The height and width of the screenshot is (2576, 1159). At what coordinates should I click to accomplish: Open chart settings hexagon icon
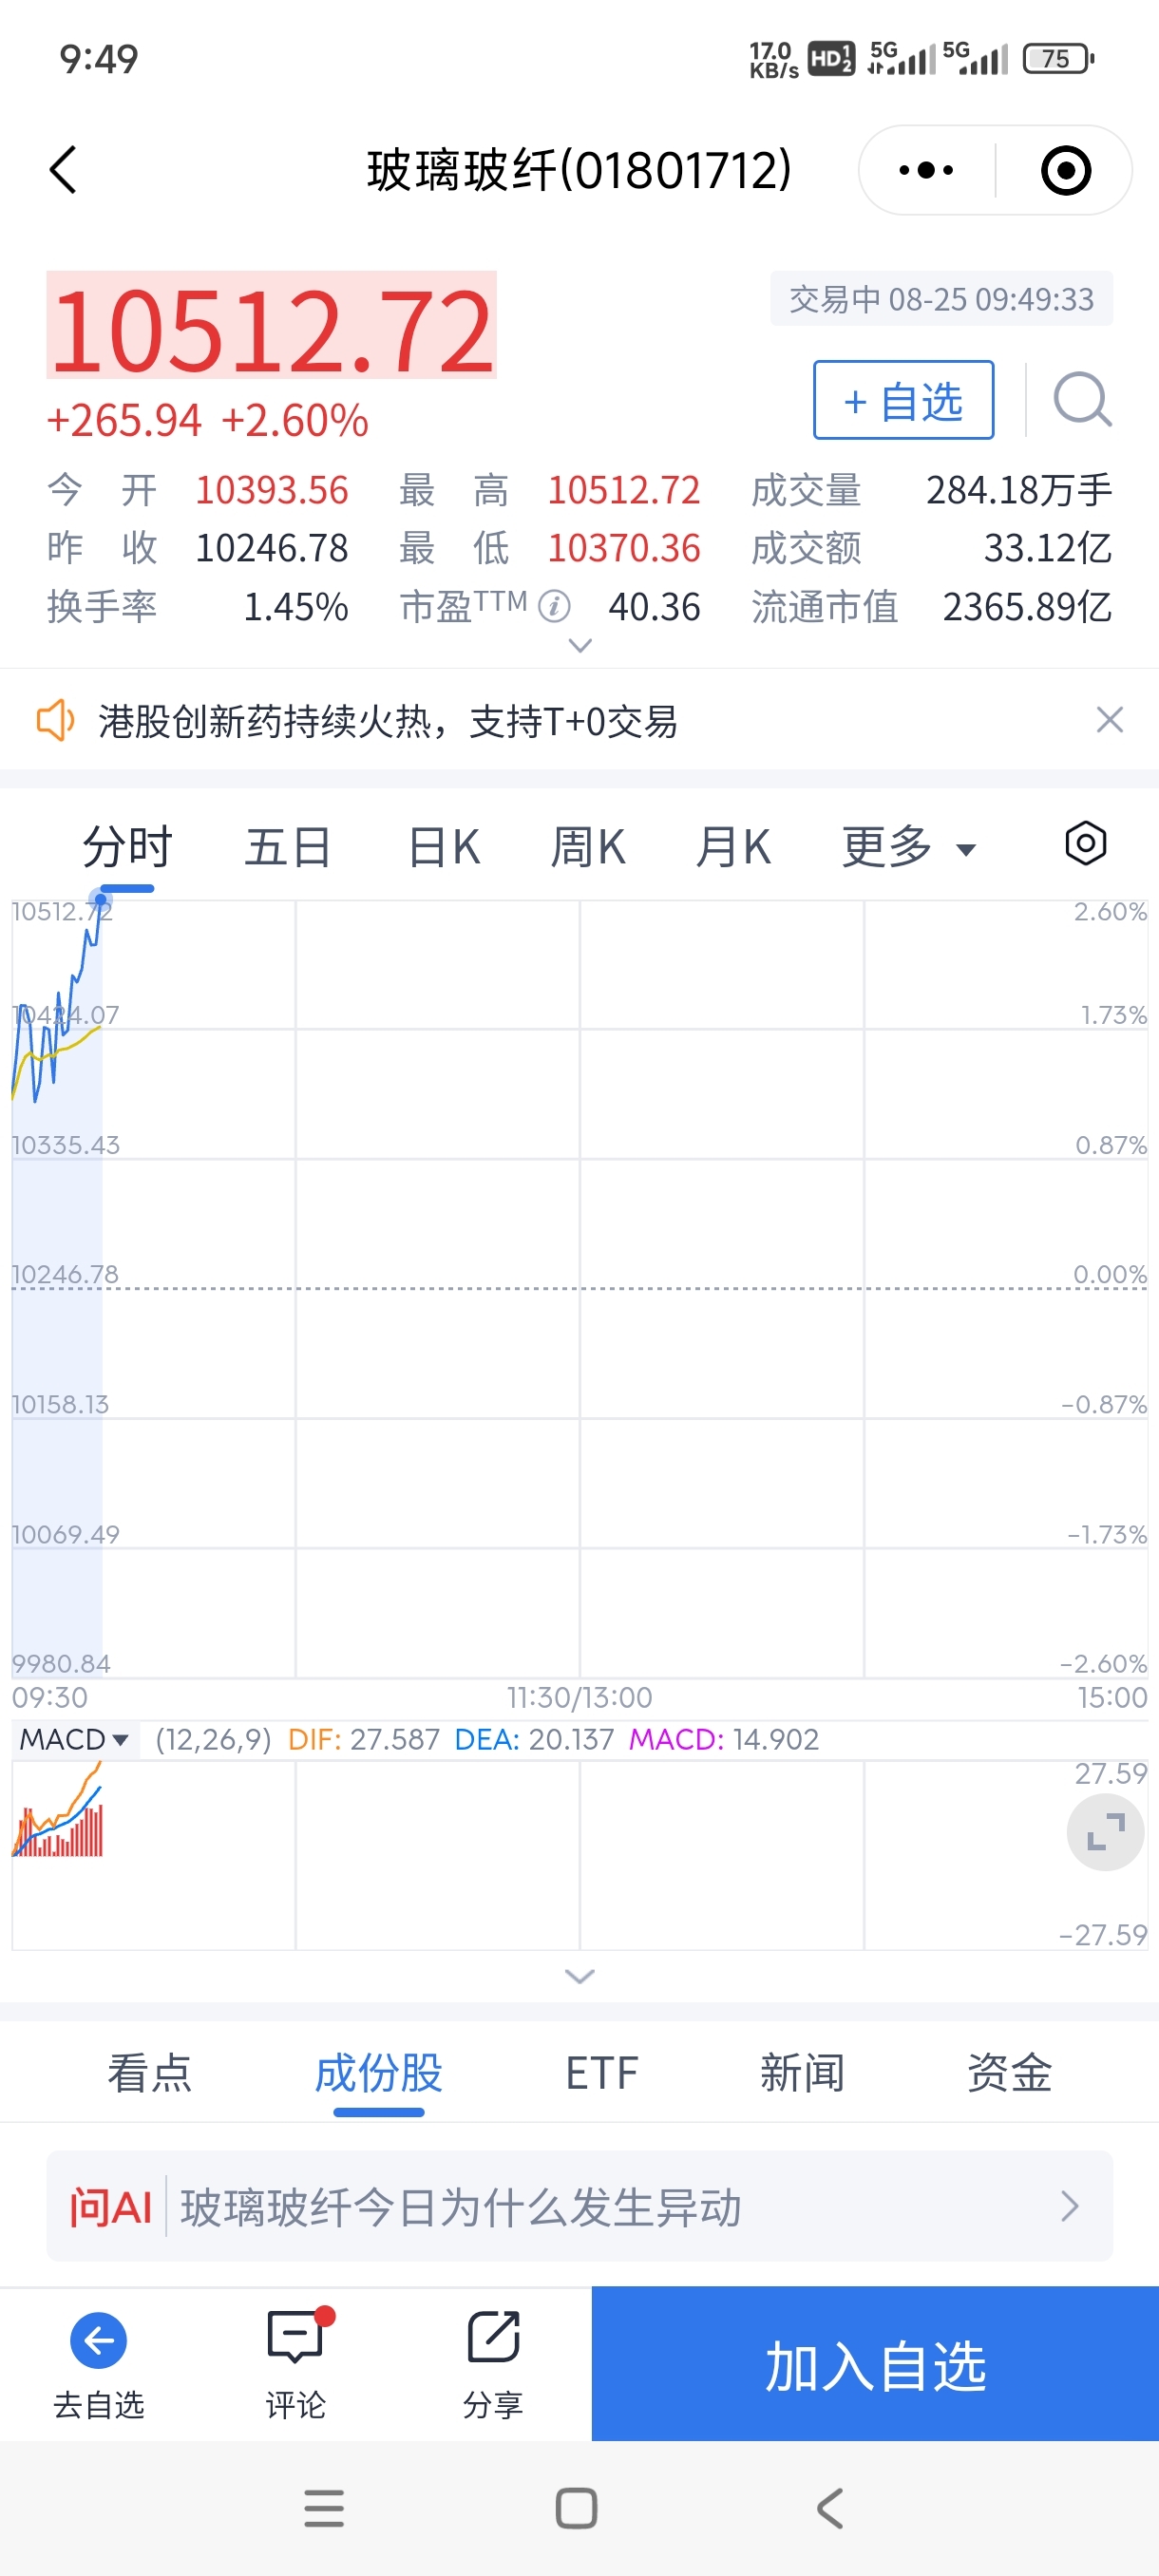pyautogui.click(x=1085, y=843)
